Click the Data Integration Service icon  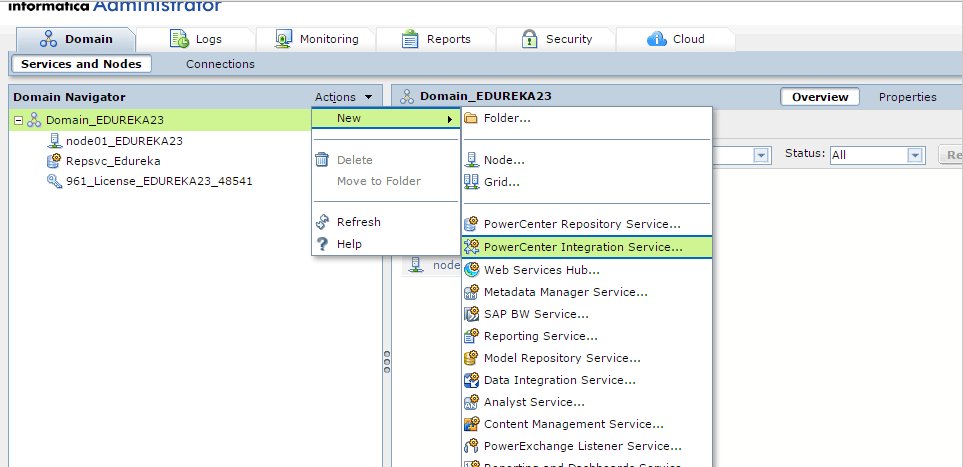coord(471,380)
